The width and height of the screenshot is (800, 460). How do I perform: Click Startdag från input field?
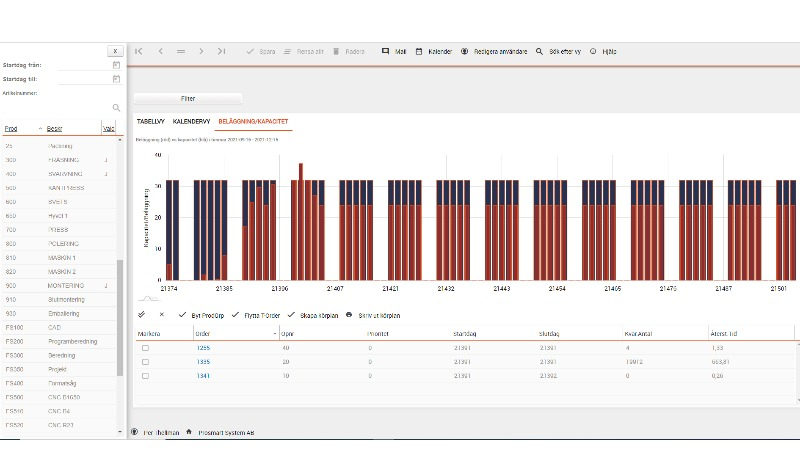tap(84, 65)
